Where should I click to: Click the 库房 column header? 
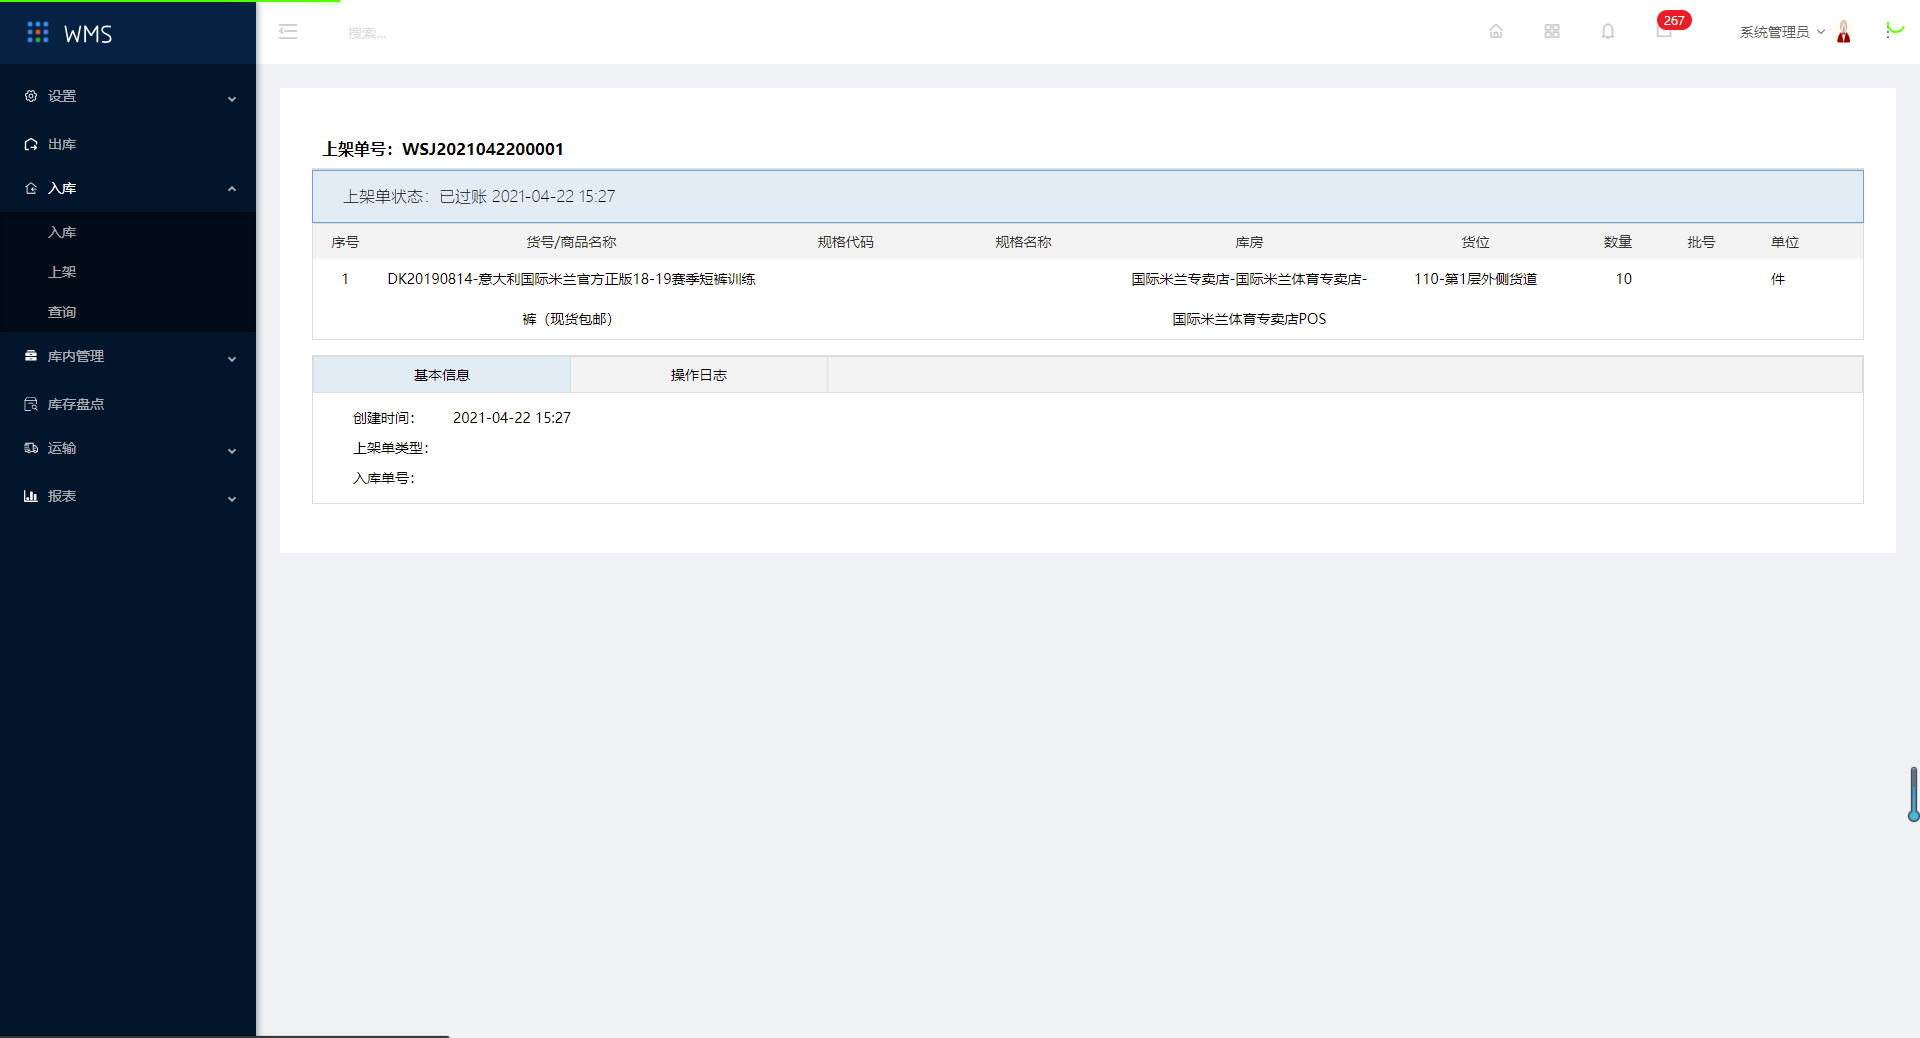click(1249, 242)
